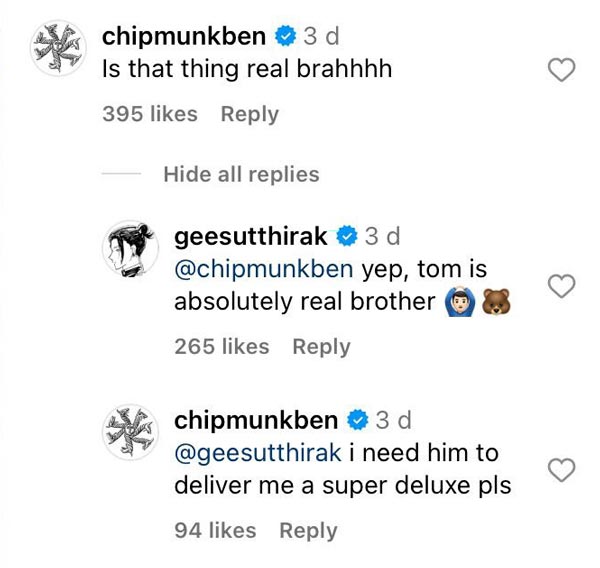The width and height of the screenshot is (600, 568).
Task: Click the verified badge next to geesutthirak
Action: (346, 237)
